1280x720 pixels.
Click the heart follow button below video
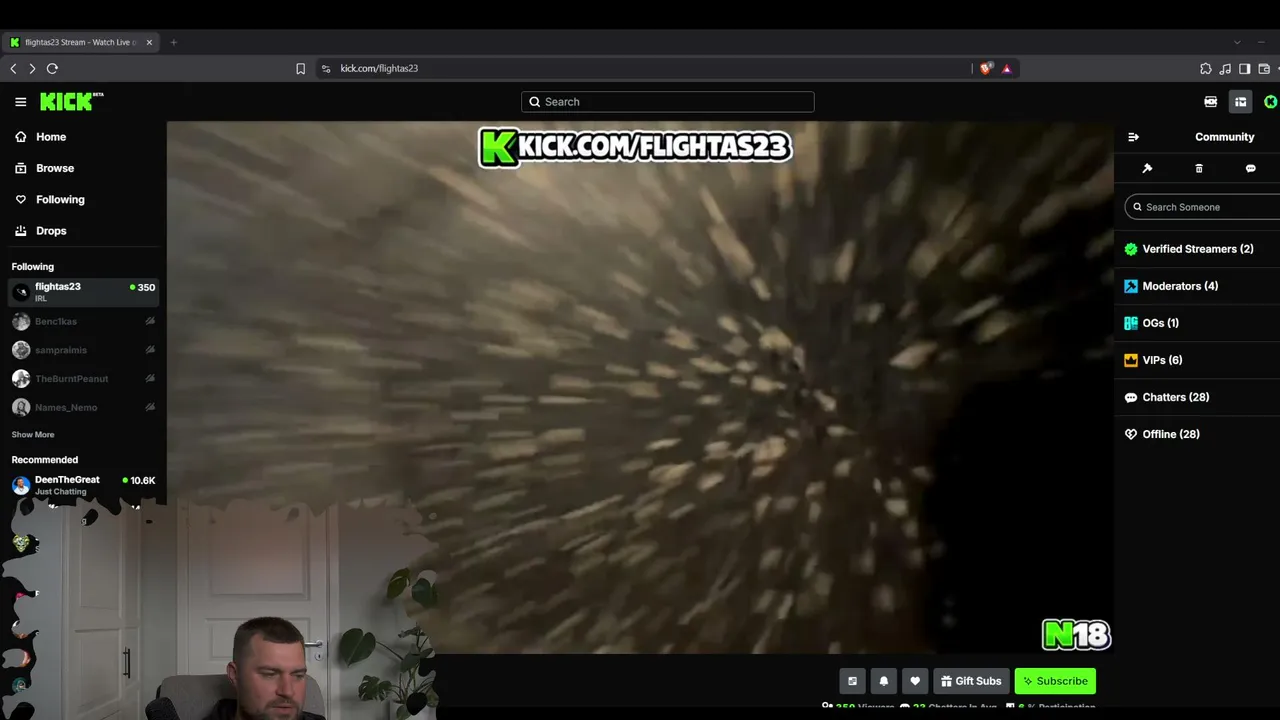click(915, 681)
